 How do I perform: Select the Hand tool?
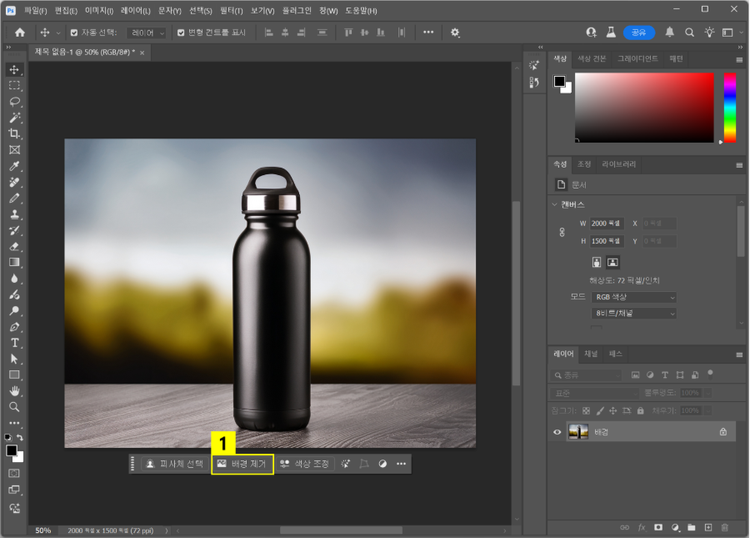(15, 391)
